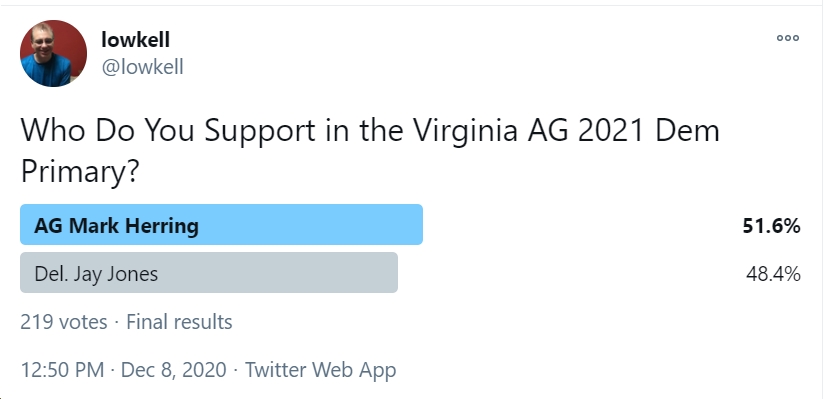Open the 12:50 PM timestamp link

pyautogui.click(x=62, y=370)
